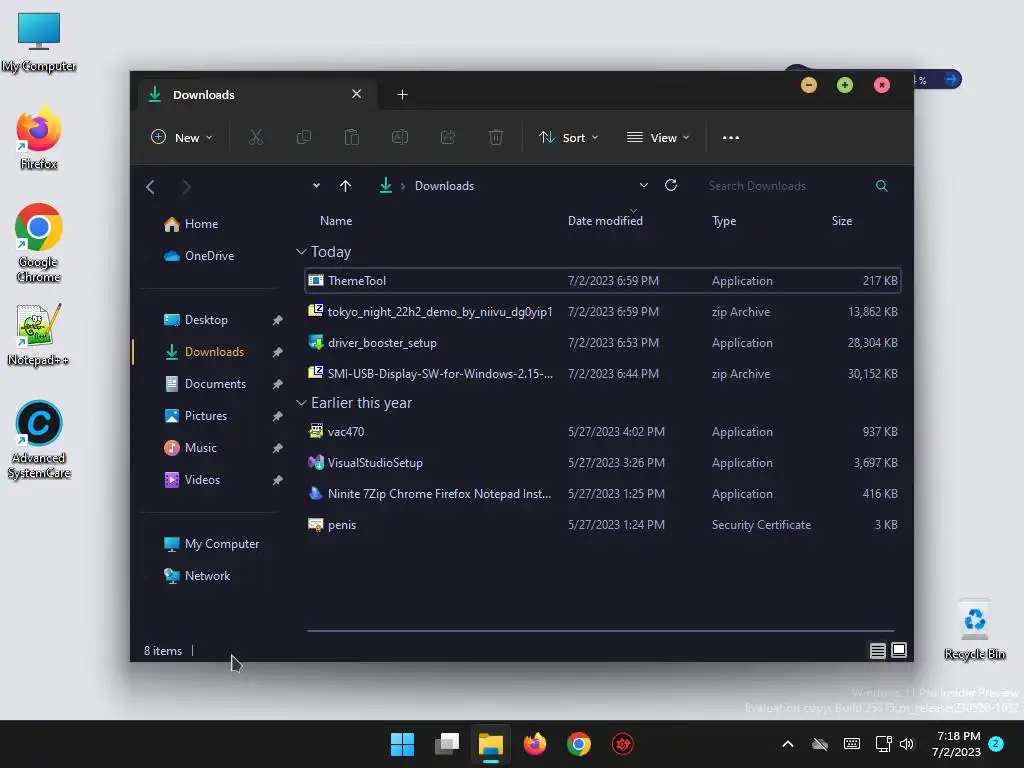Click the Search Downloads field

[787, 186]
